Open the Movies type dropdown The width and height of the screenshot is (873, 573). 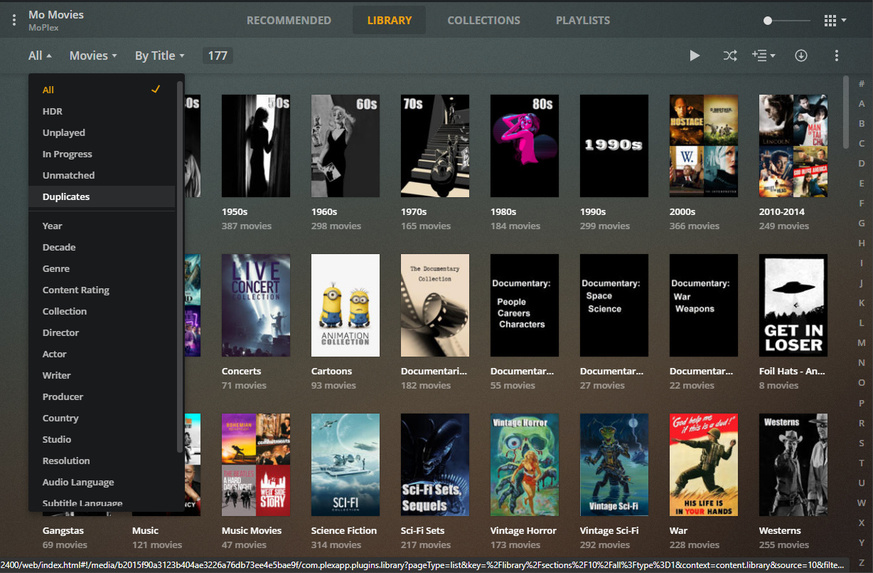tap(93, 56)
